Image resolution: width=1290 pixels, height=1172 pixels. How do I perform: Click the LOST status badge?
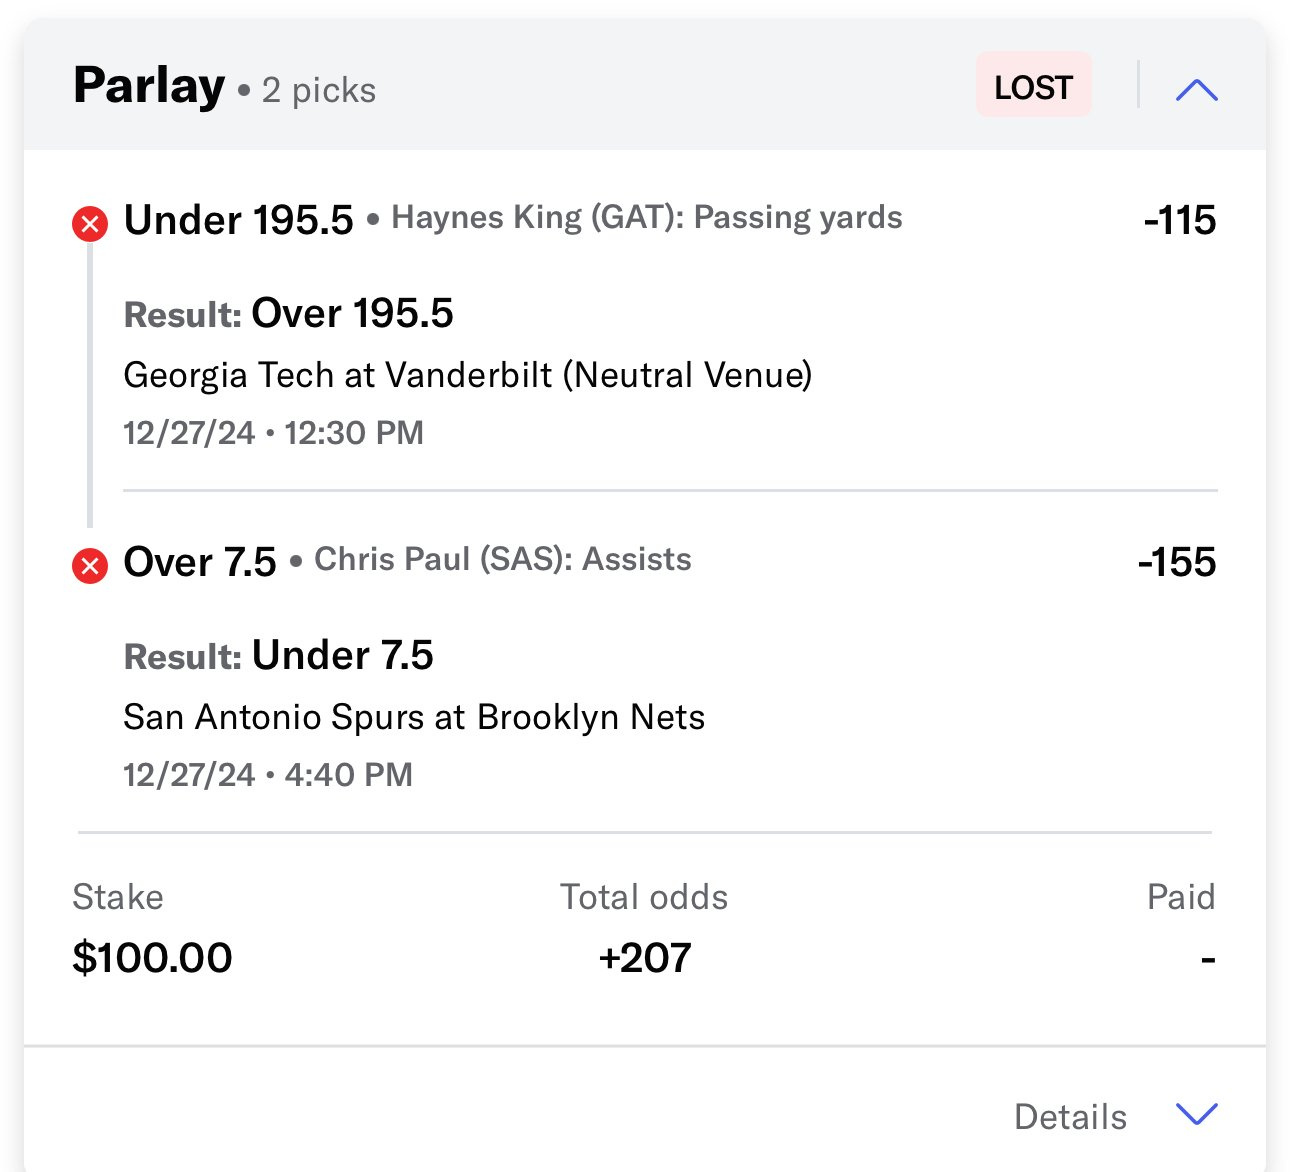1033,86
